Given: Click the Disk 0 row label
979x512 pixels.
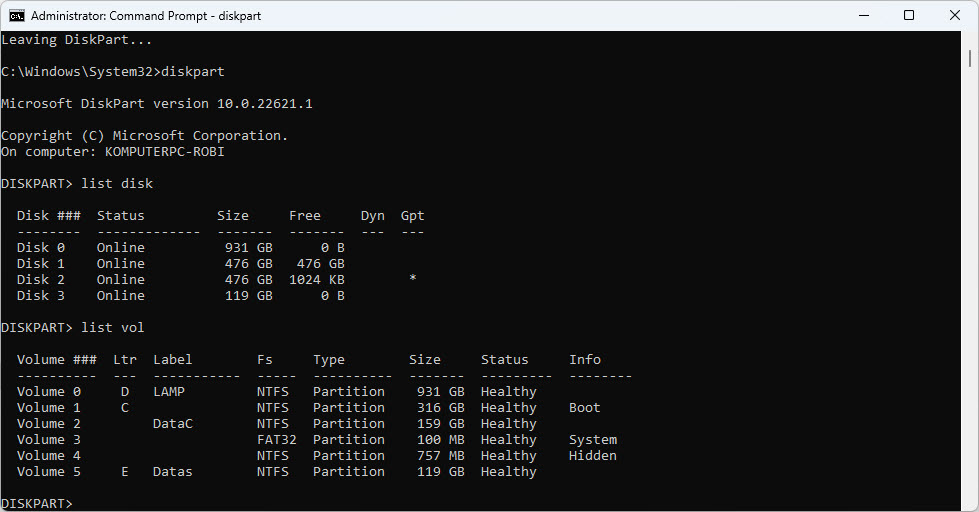Looking at the screenshot, I should coord(41,247).
